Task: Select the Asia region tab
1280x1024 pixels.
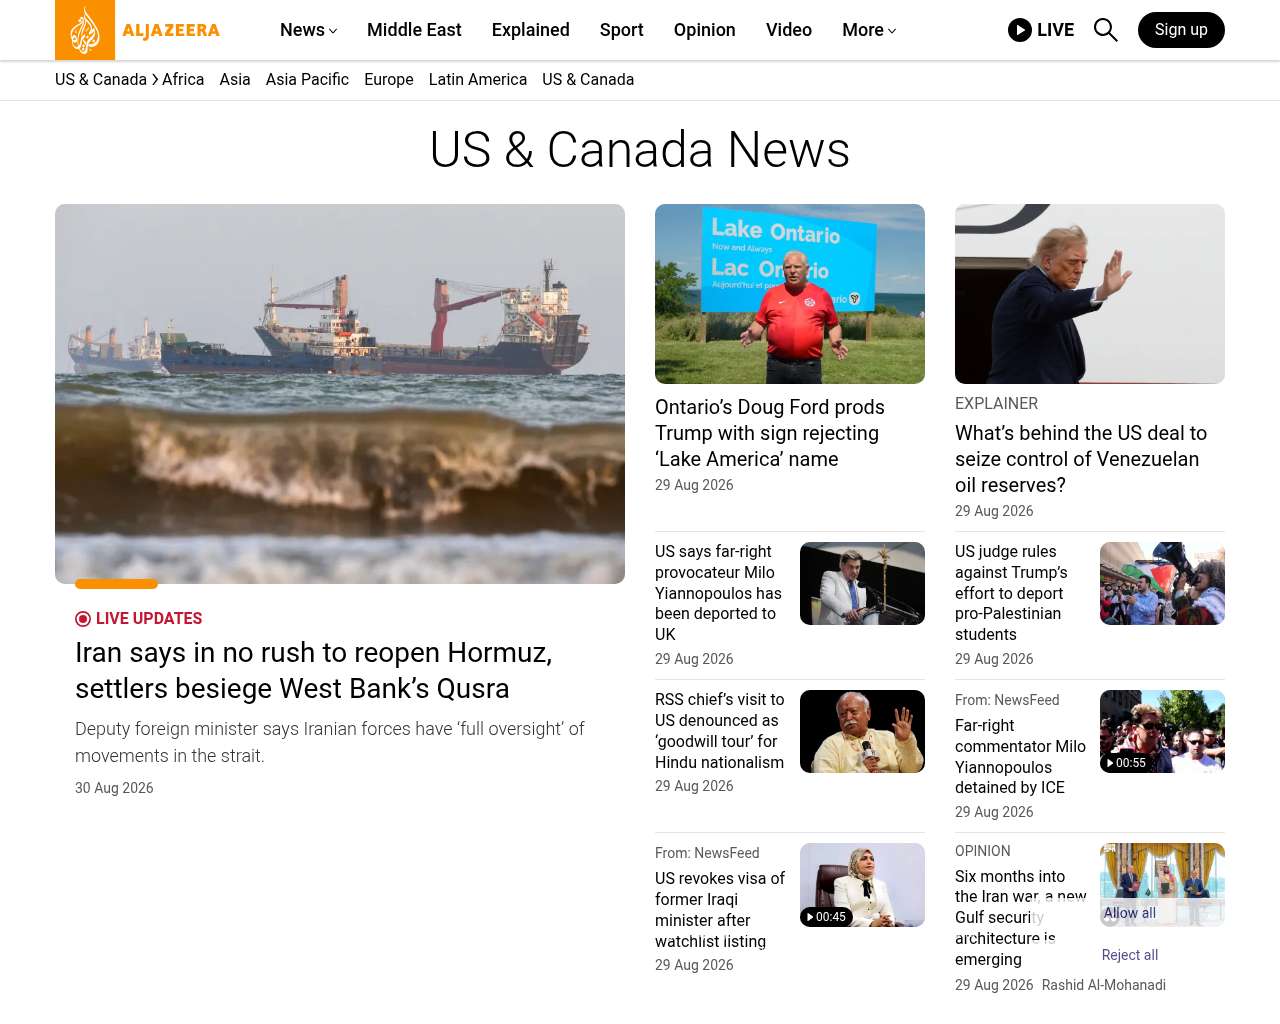Action: pyautogui.click(x=235, y=80)
